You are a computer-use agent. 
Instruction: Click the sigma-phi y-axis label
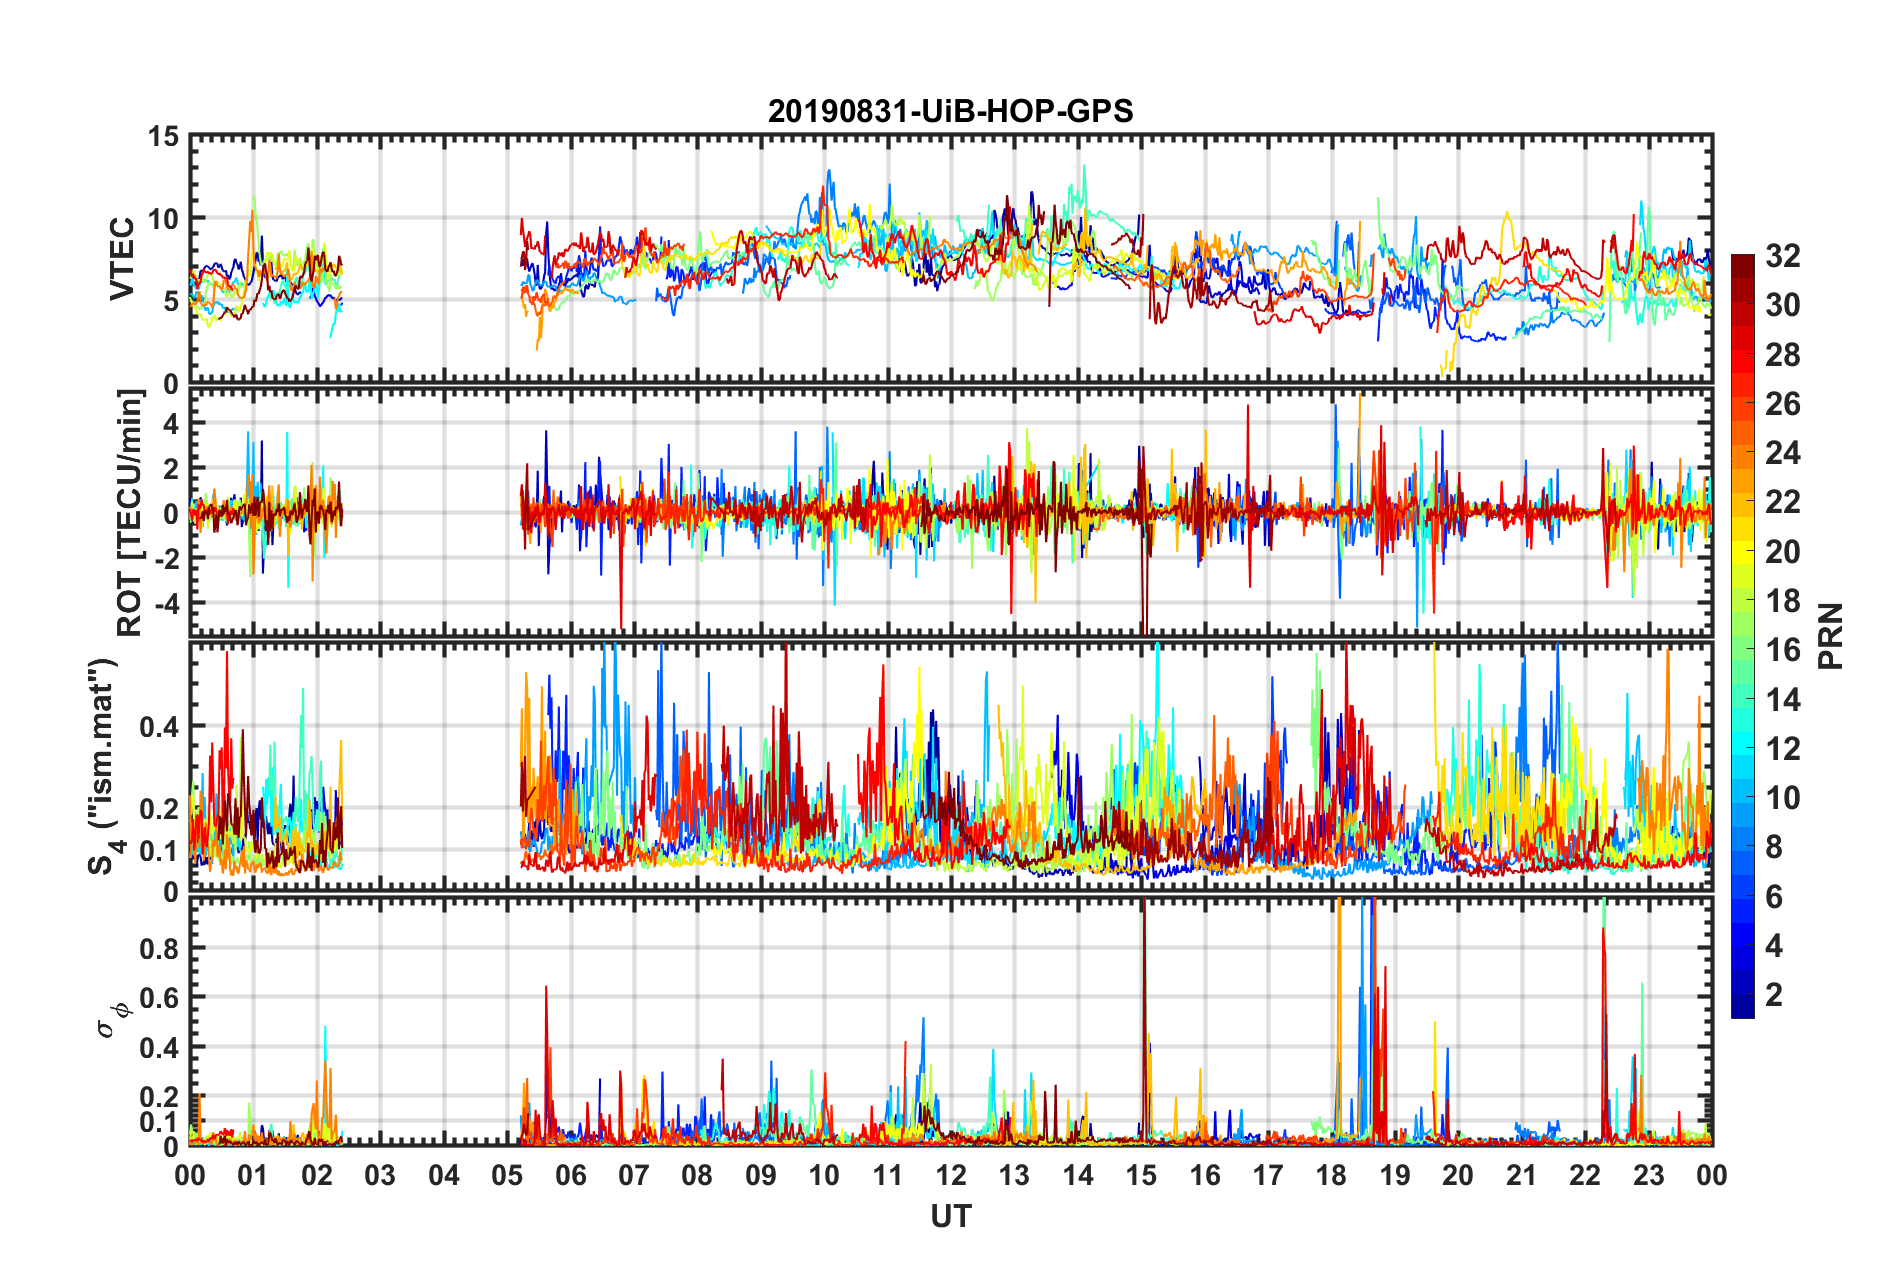(x=116, y=1021)
